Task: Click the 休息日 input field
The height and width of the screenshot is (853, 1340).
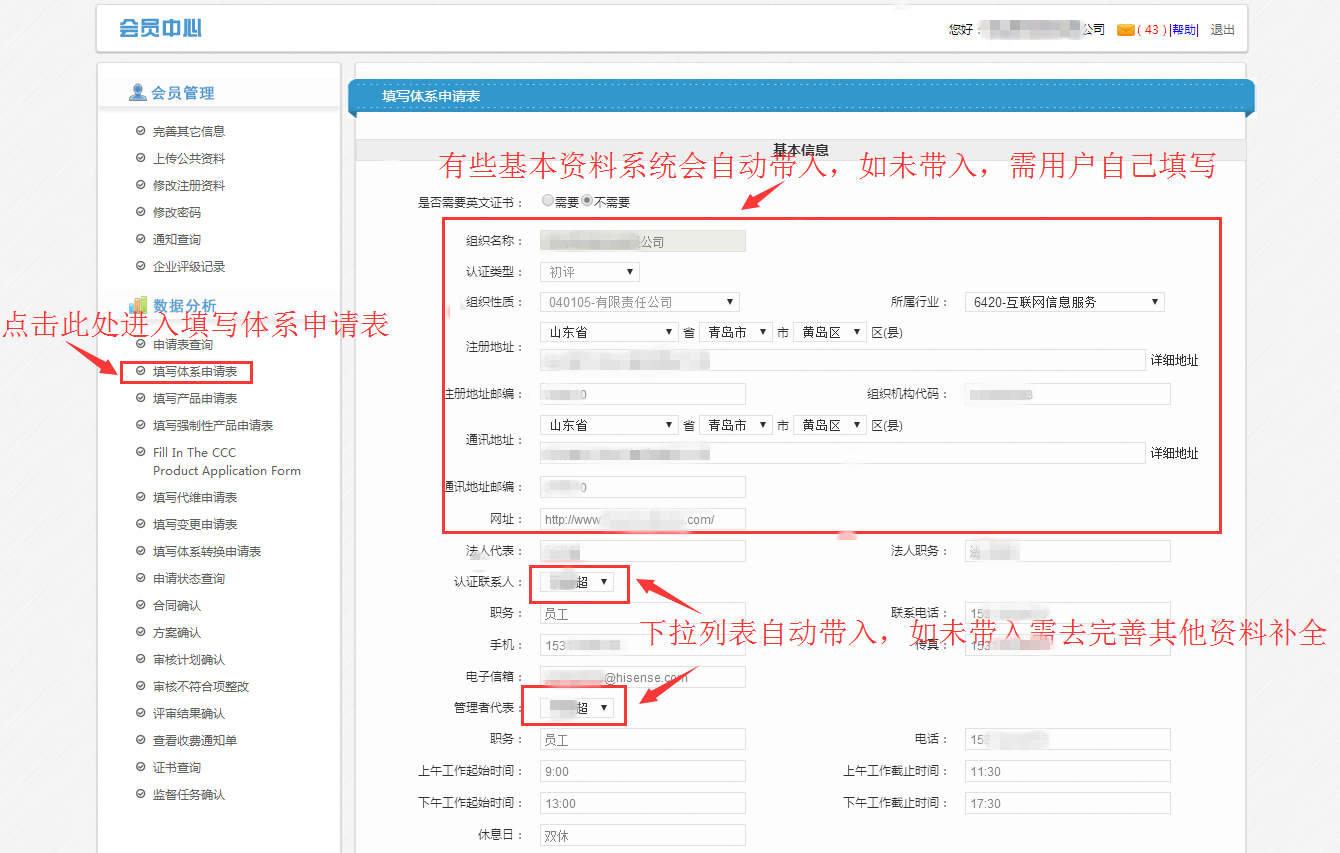Action: tap(642, 836)
